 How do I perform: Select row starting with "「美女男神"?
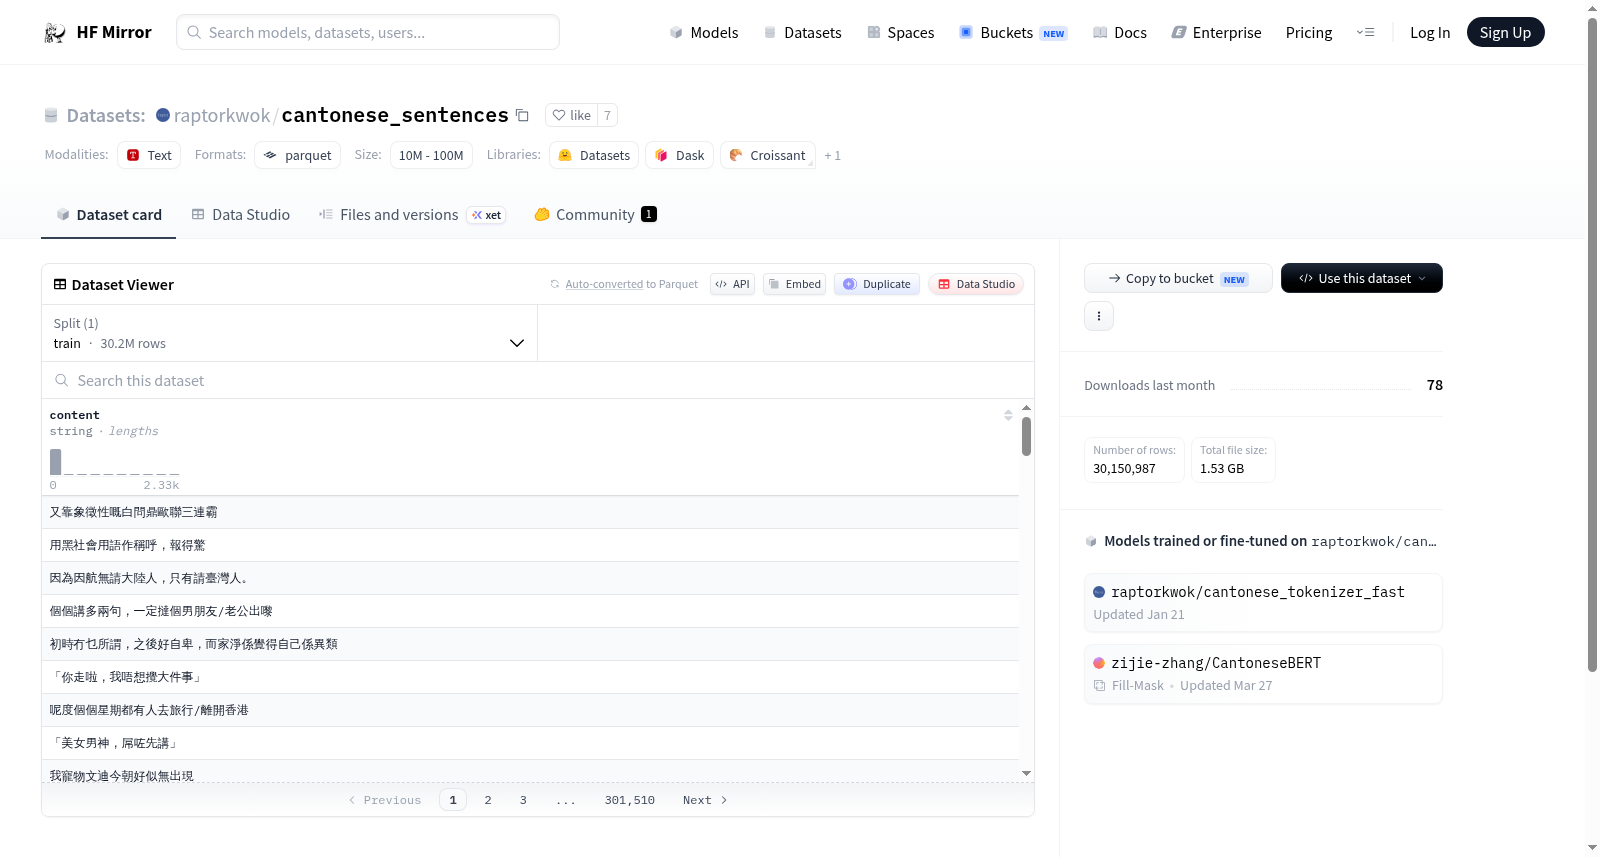point(530,743)
